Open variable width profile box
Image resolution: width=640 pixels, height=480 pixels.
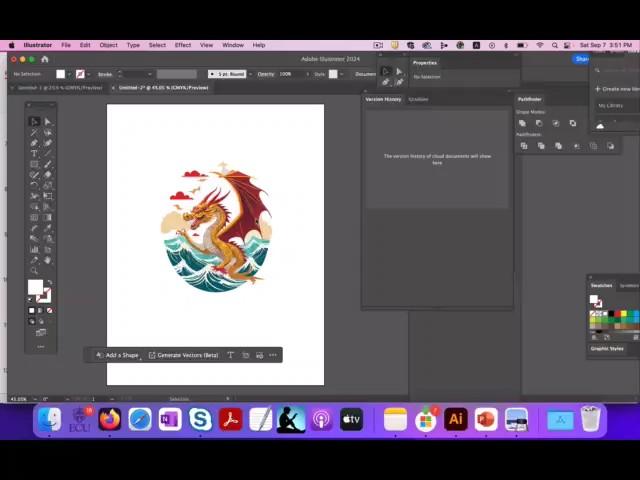pos(177,74)
